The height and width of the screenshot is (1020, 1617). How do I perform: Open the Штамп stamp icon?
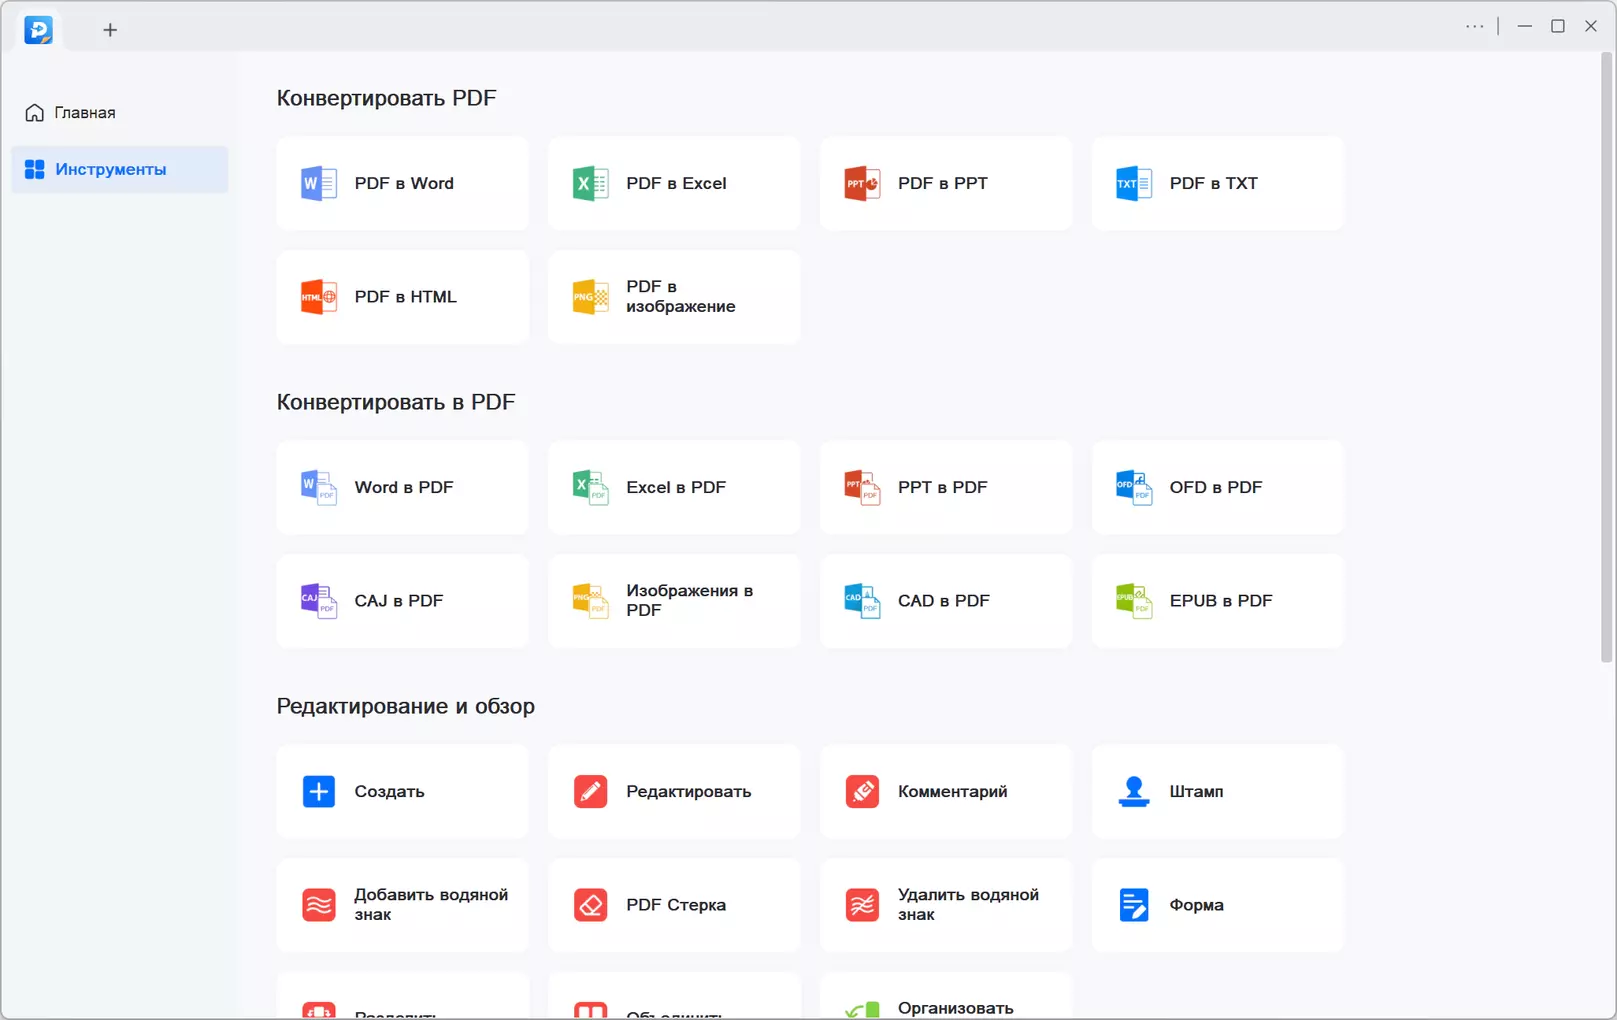coord(1134,792)
